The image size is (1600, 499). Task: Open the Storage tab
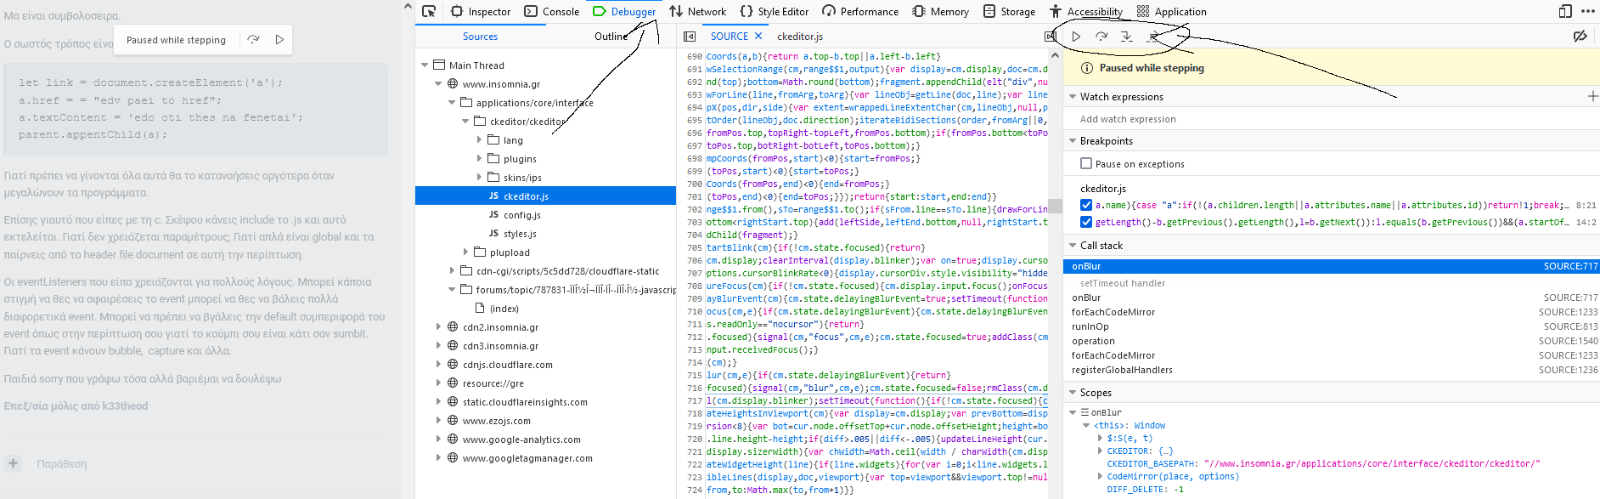pos(1008,12)
